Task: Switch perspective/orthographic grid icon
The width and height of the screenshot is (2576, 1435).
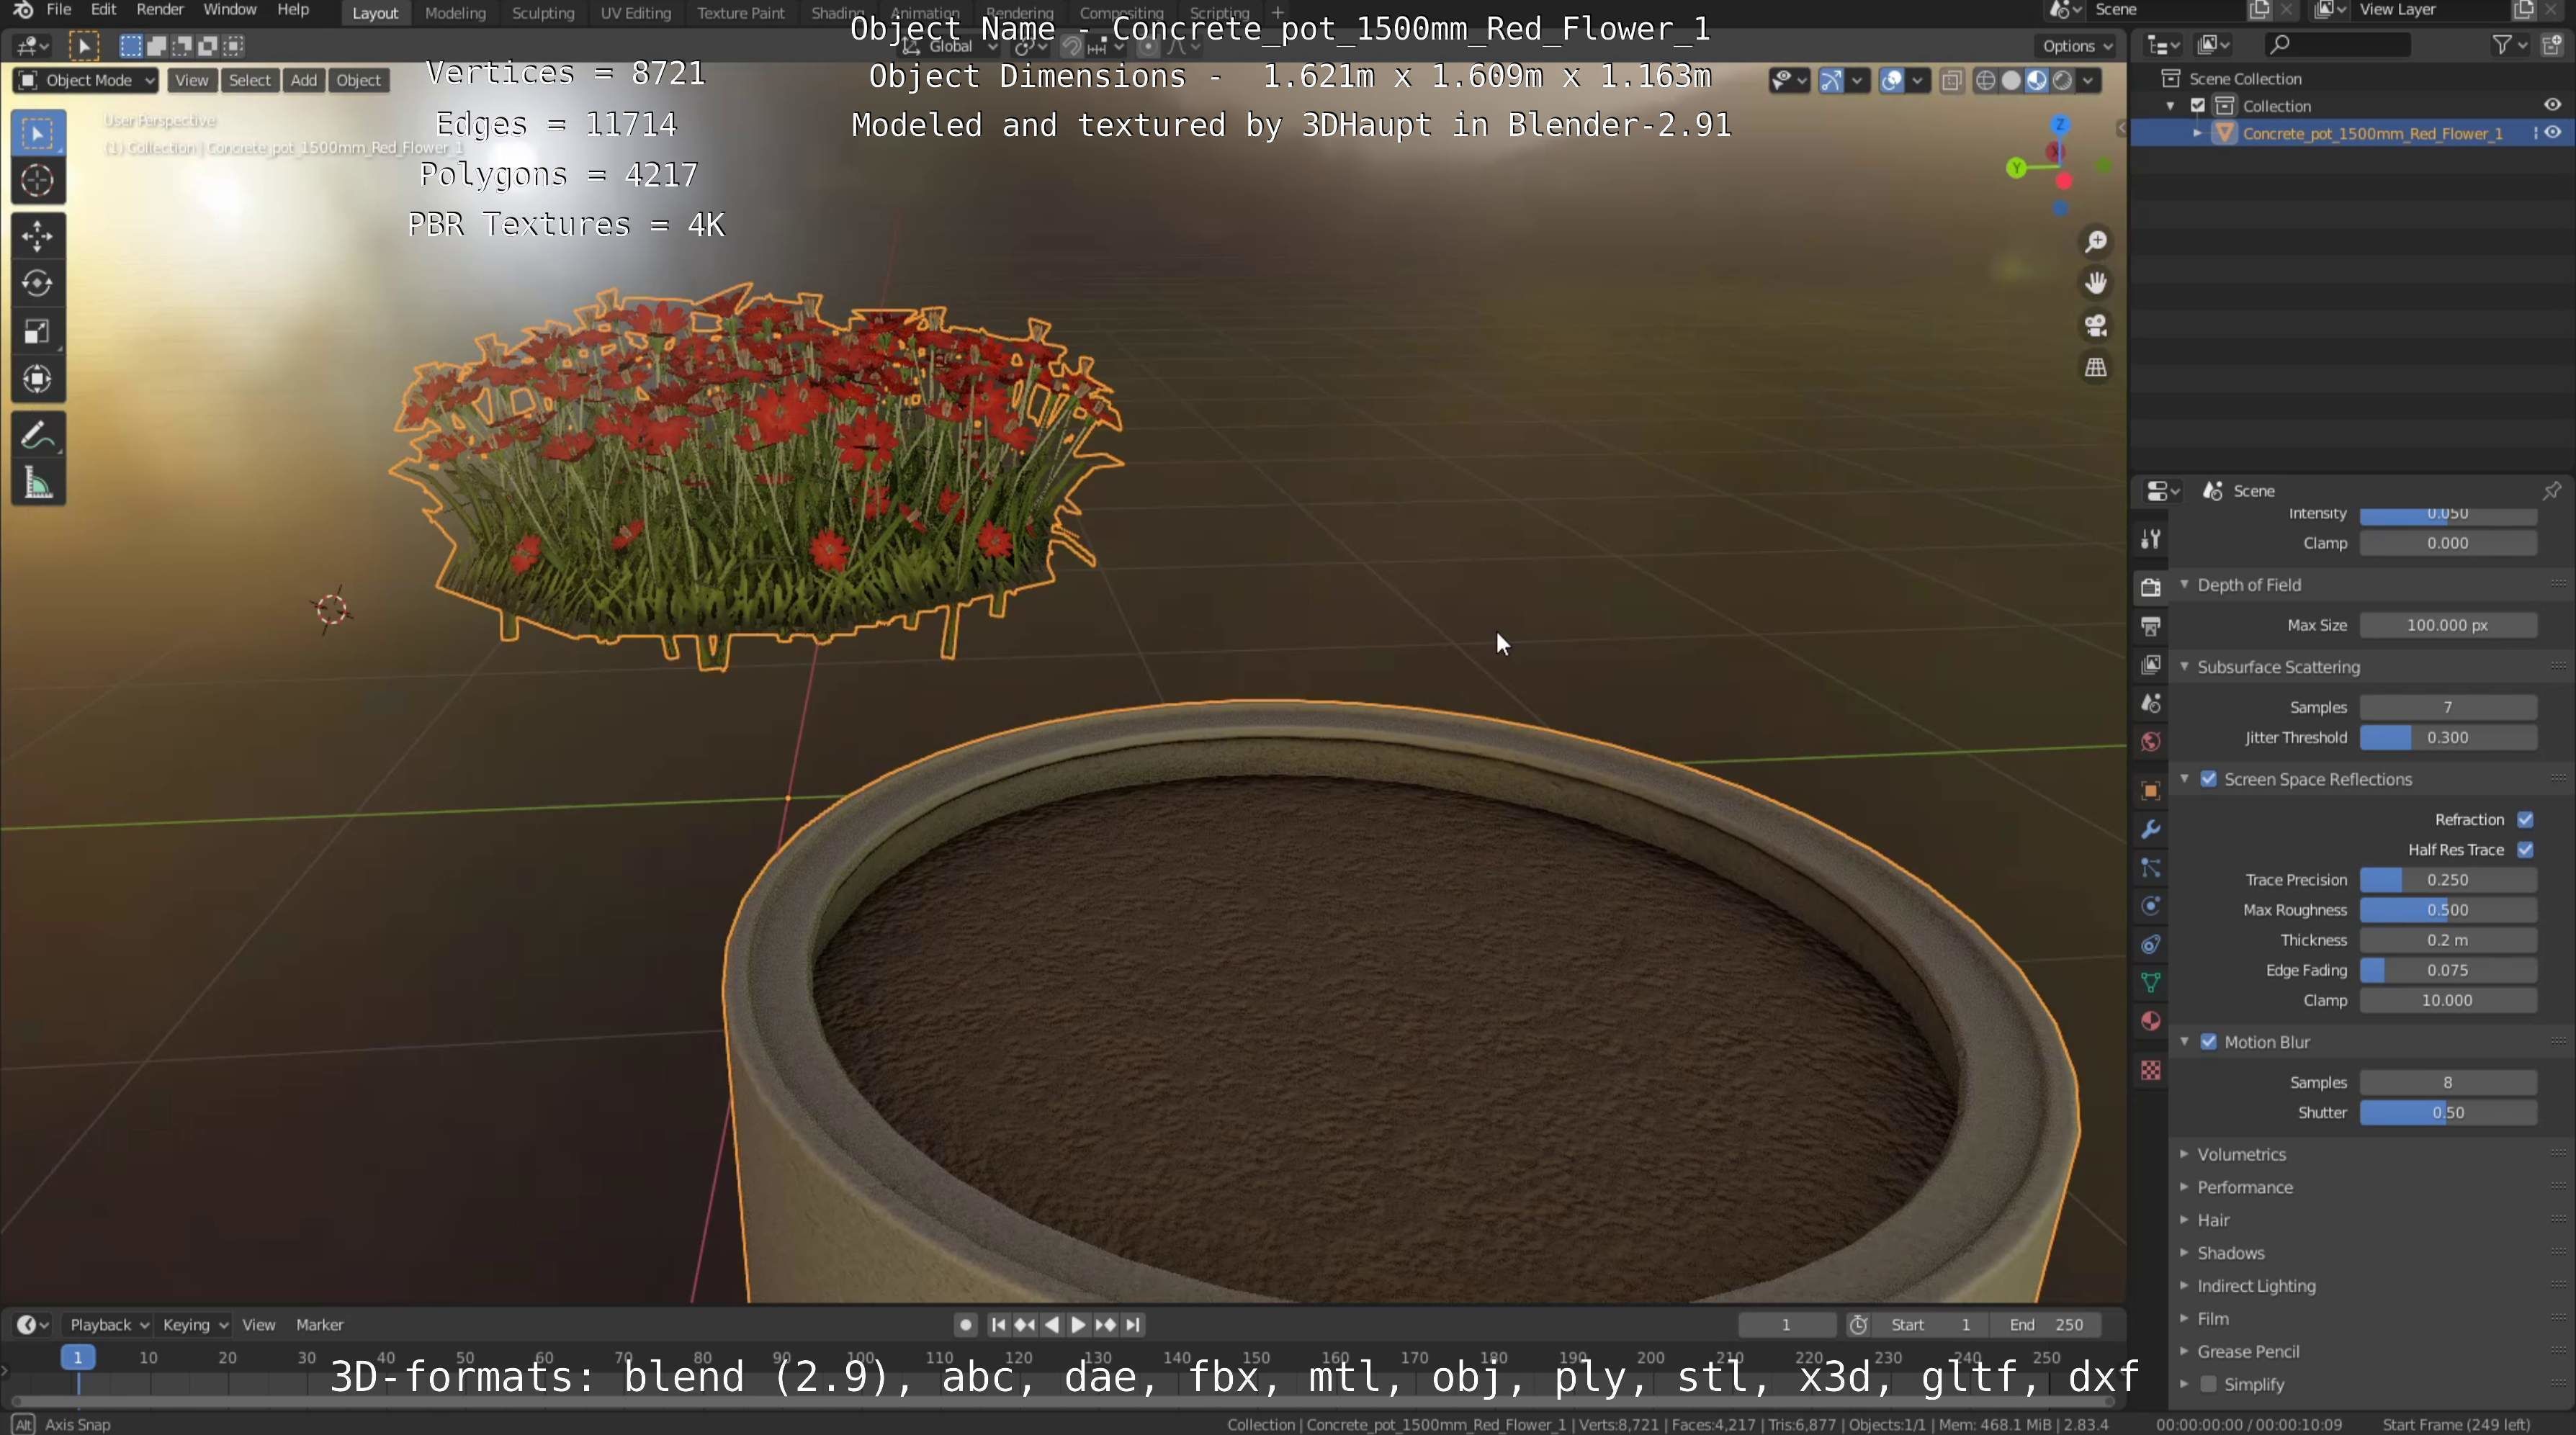Action: pos(2095,368)
